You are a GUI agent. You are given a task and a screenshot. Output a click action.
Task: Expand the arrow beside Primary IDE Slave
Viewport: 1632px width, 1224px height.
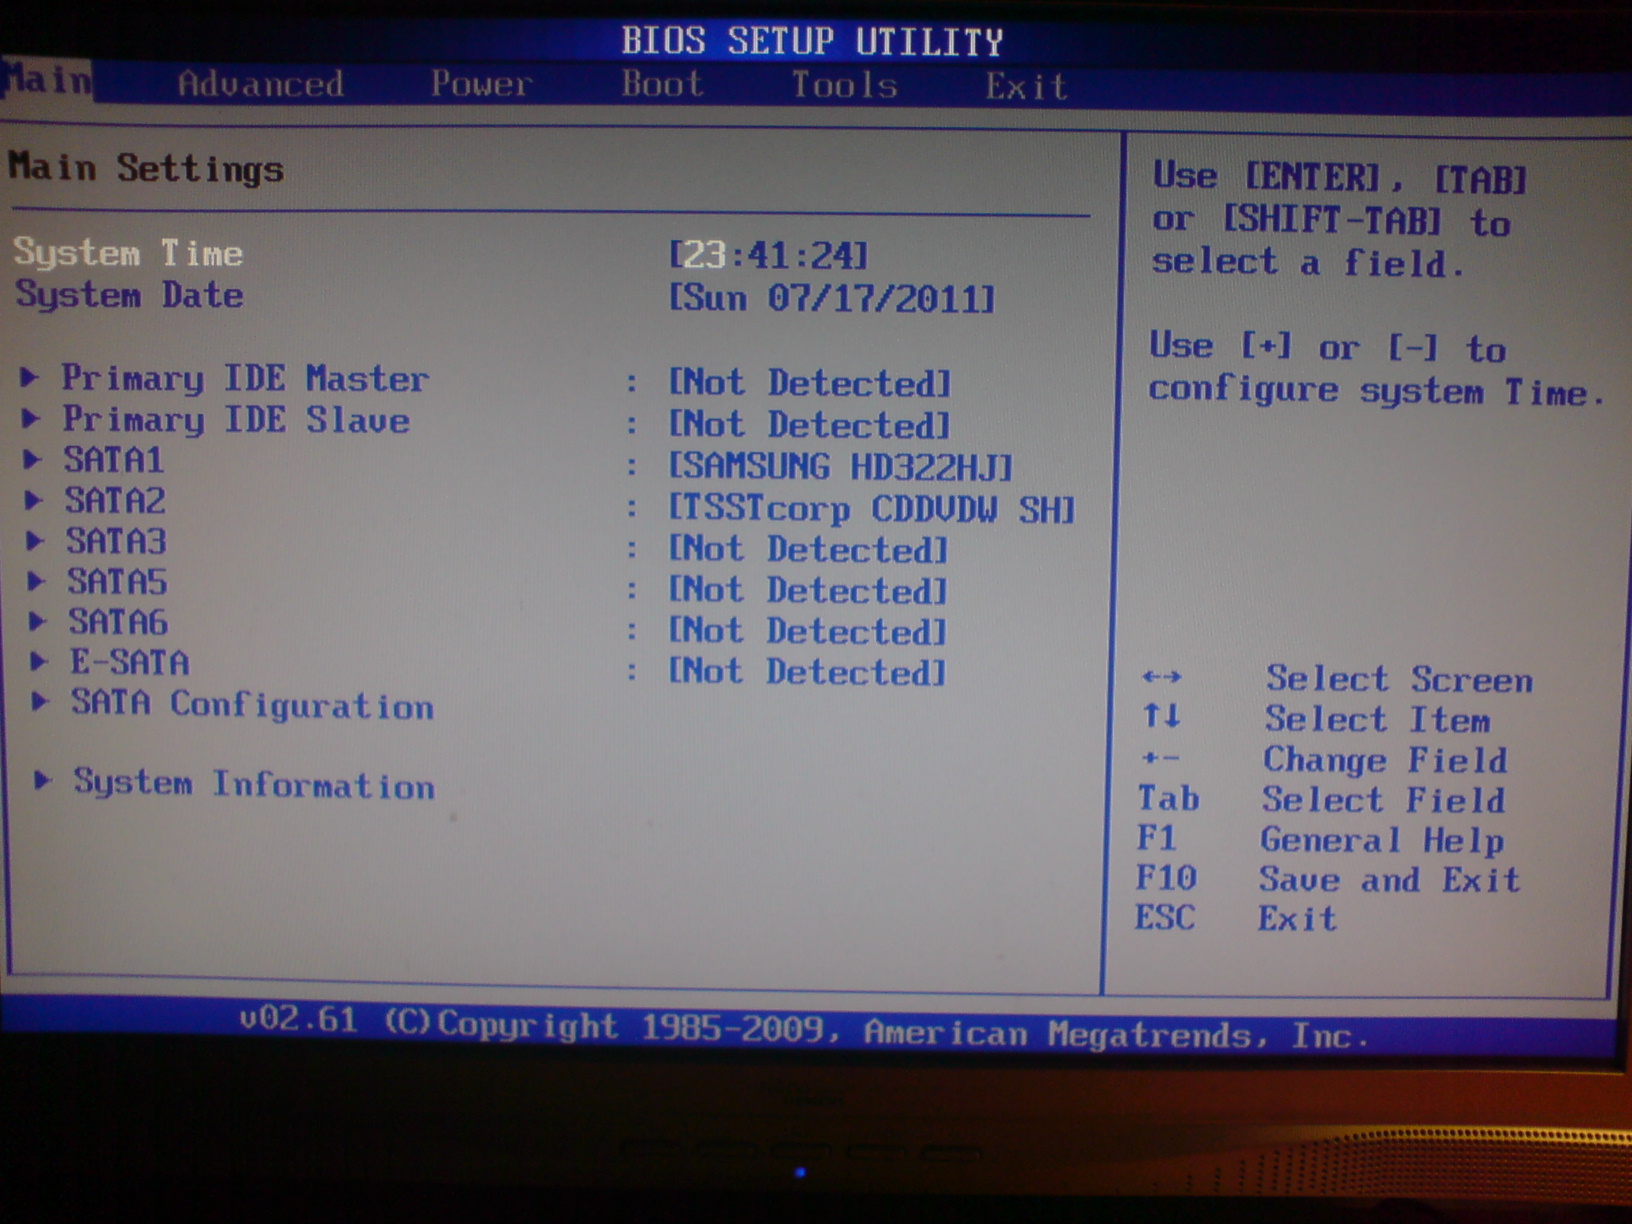(32, 418)
